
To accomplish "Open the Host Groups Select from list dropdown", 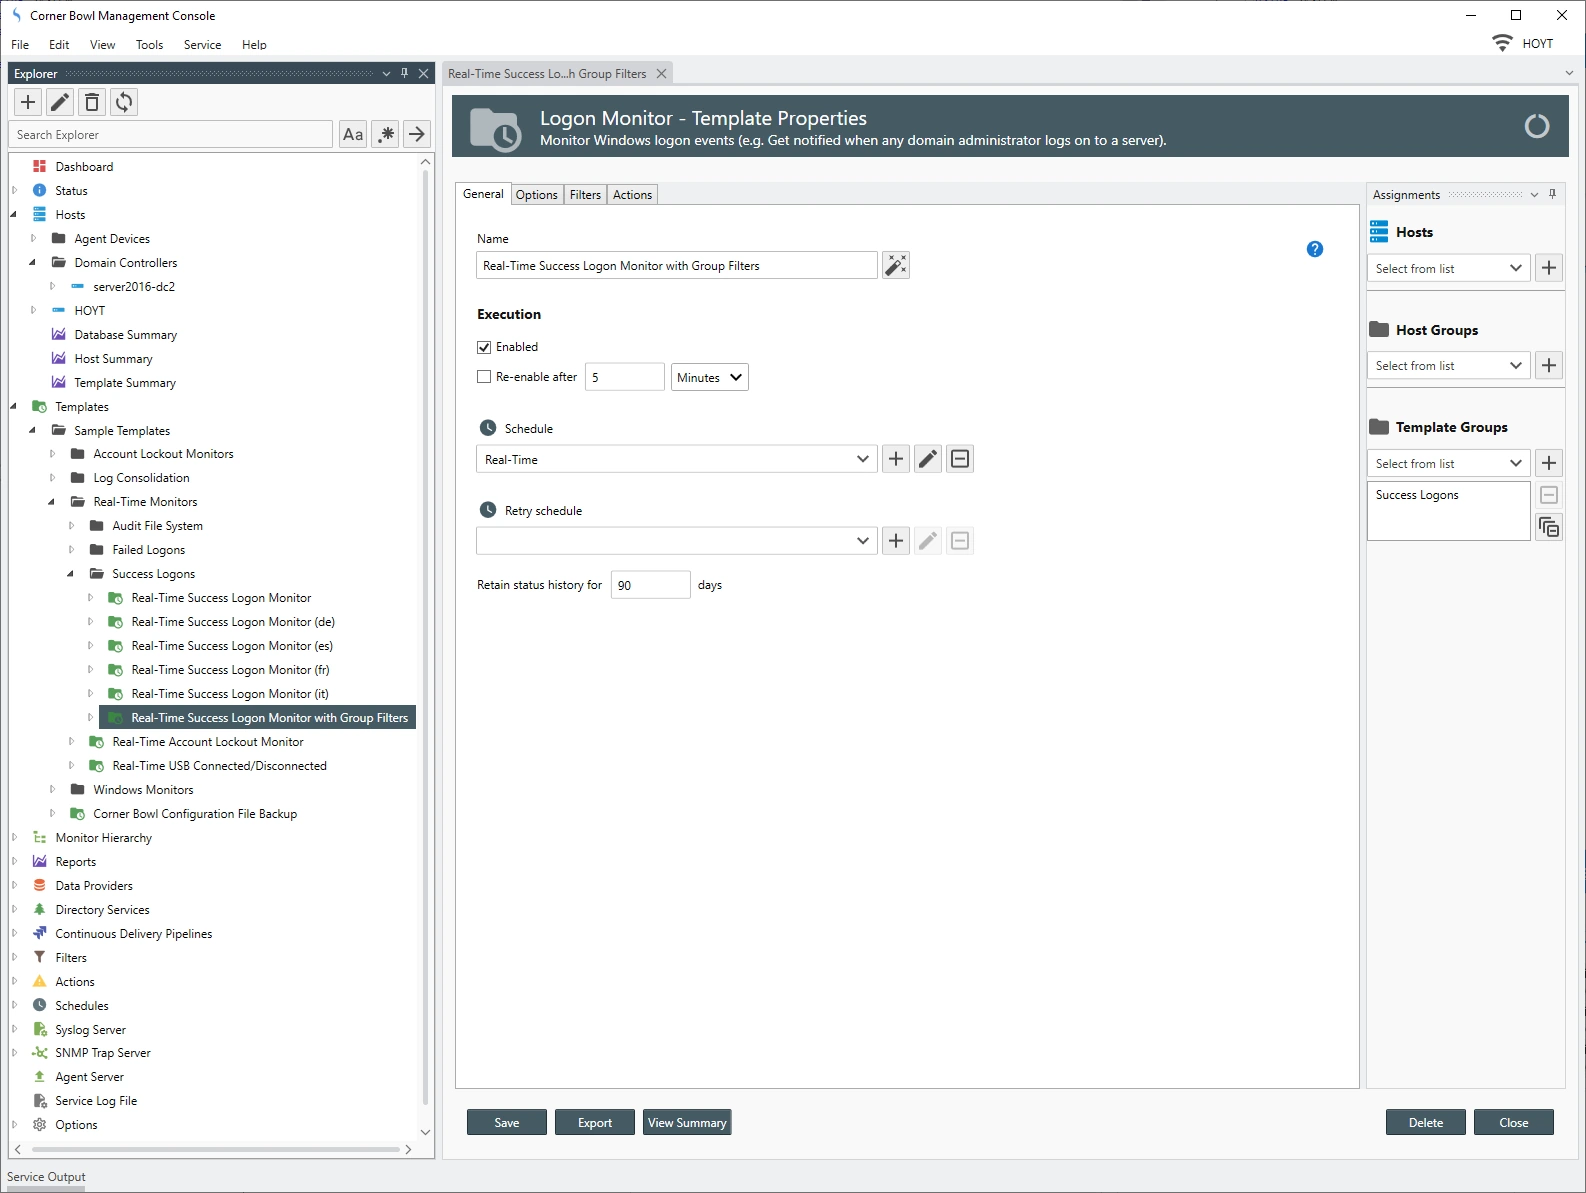I will pyautogui.click(x=1447, y=366).
